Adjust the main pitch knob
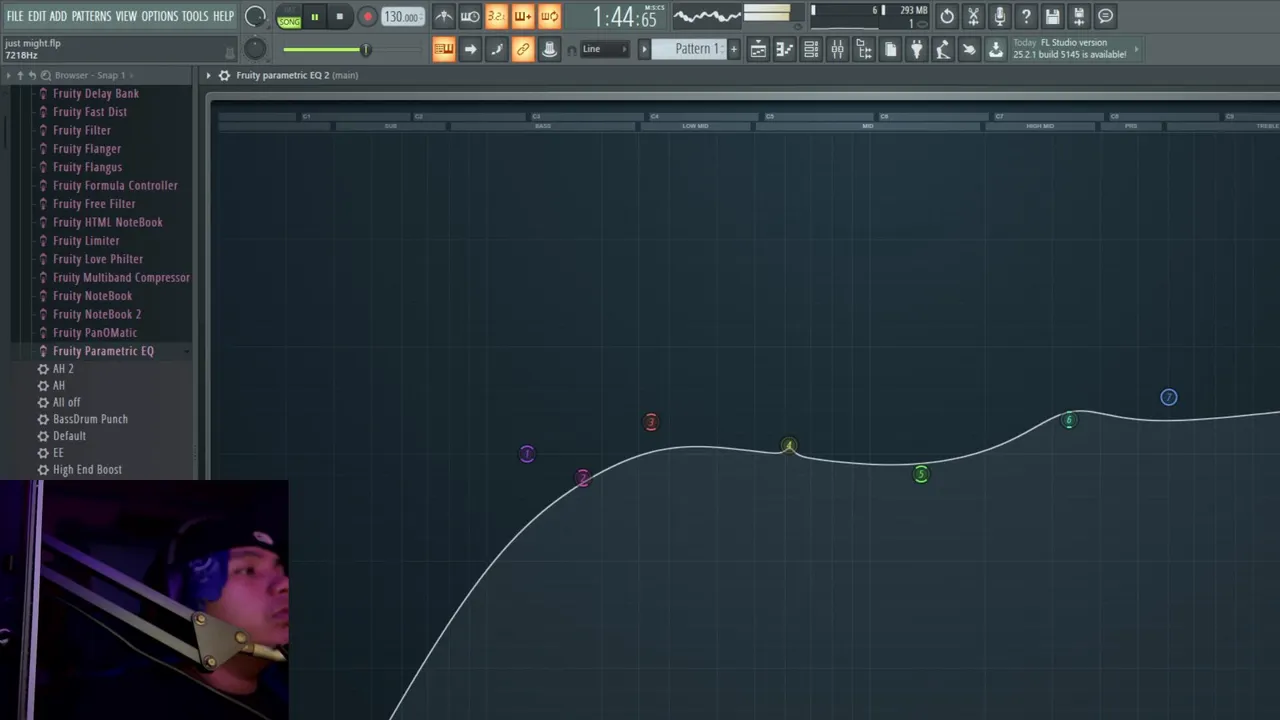Viewport: 1280px width, 720px height. coord(255,48)
